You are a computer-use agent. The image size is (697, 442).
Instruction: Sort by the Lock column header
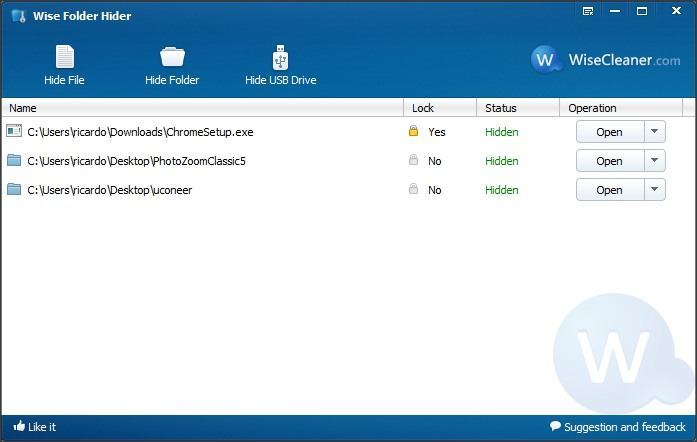pos(440,108)
